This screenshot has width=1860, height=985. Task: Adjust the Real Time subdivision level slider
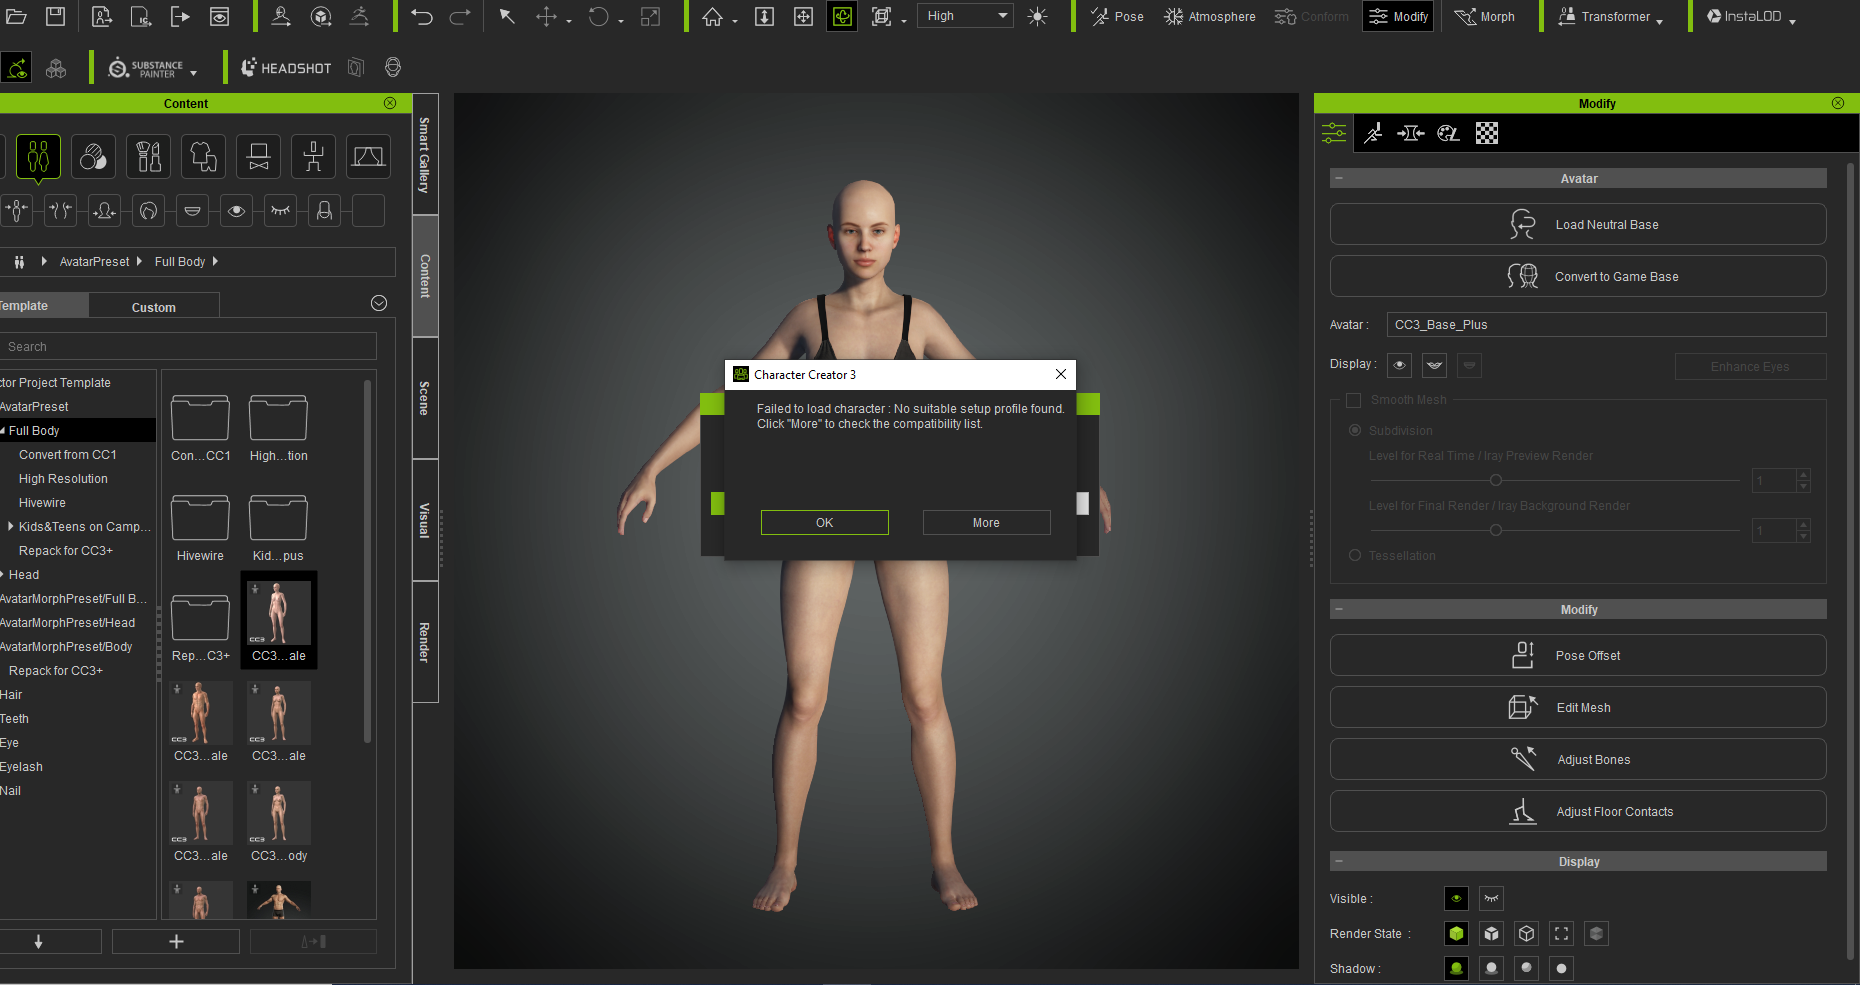pyautogui.click(x=1496, y=481)
